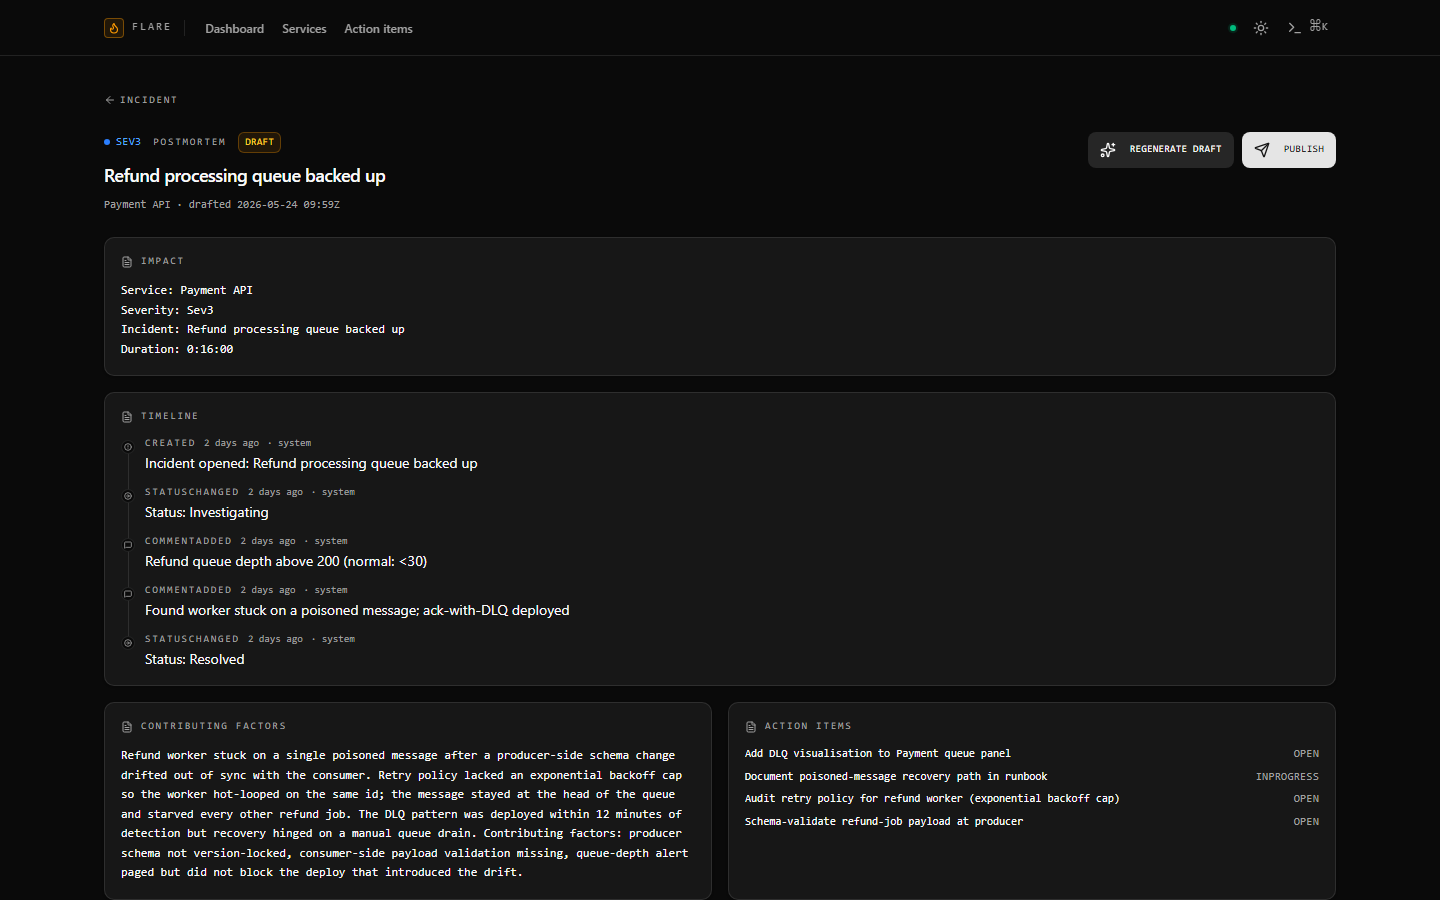Click the comment marker for poisoned message event
This screenshot has height=900, width=1440.
coord(128,594)
